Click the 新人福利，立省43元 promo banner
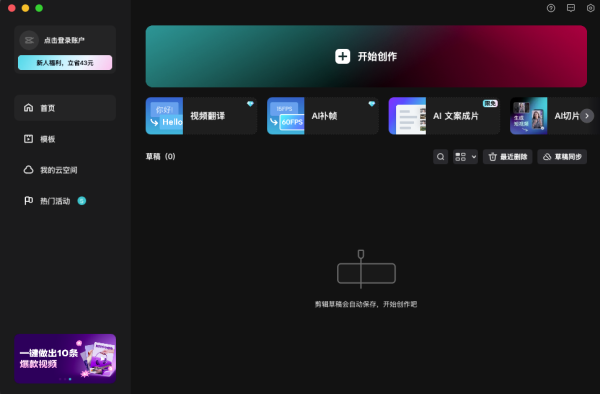Viewport: 600px width, 394px height. (x=65, y=63)
